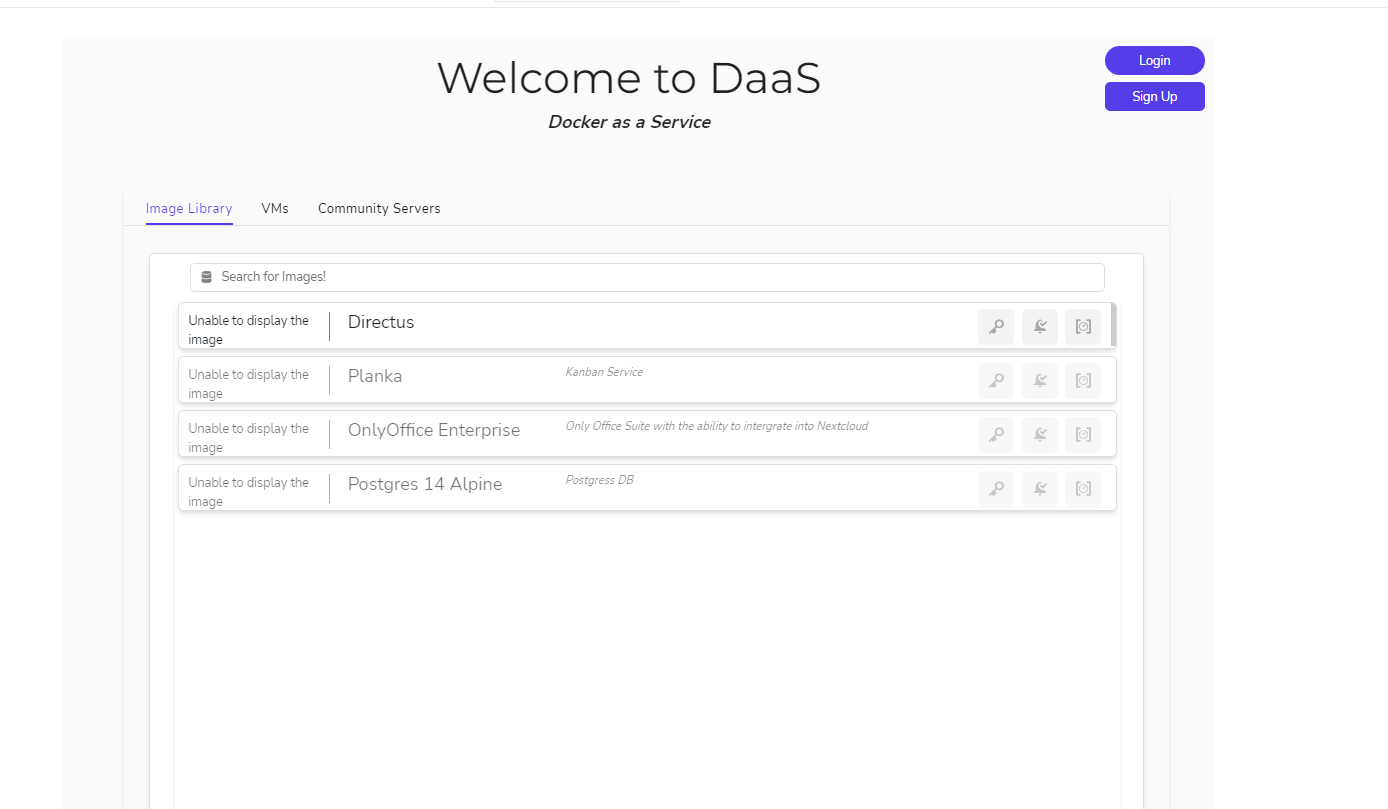Click the bracketed clock icon for Postgres 14 Alpine
Screen dimensions: 1388x809
[x=1083, y=489]
